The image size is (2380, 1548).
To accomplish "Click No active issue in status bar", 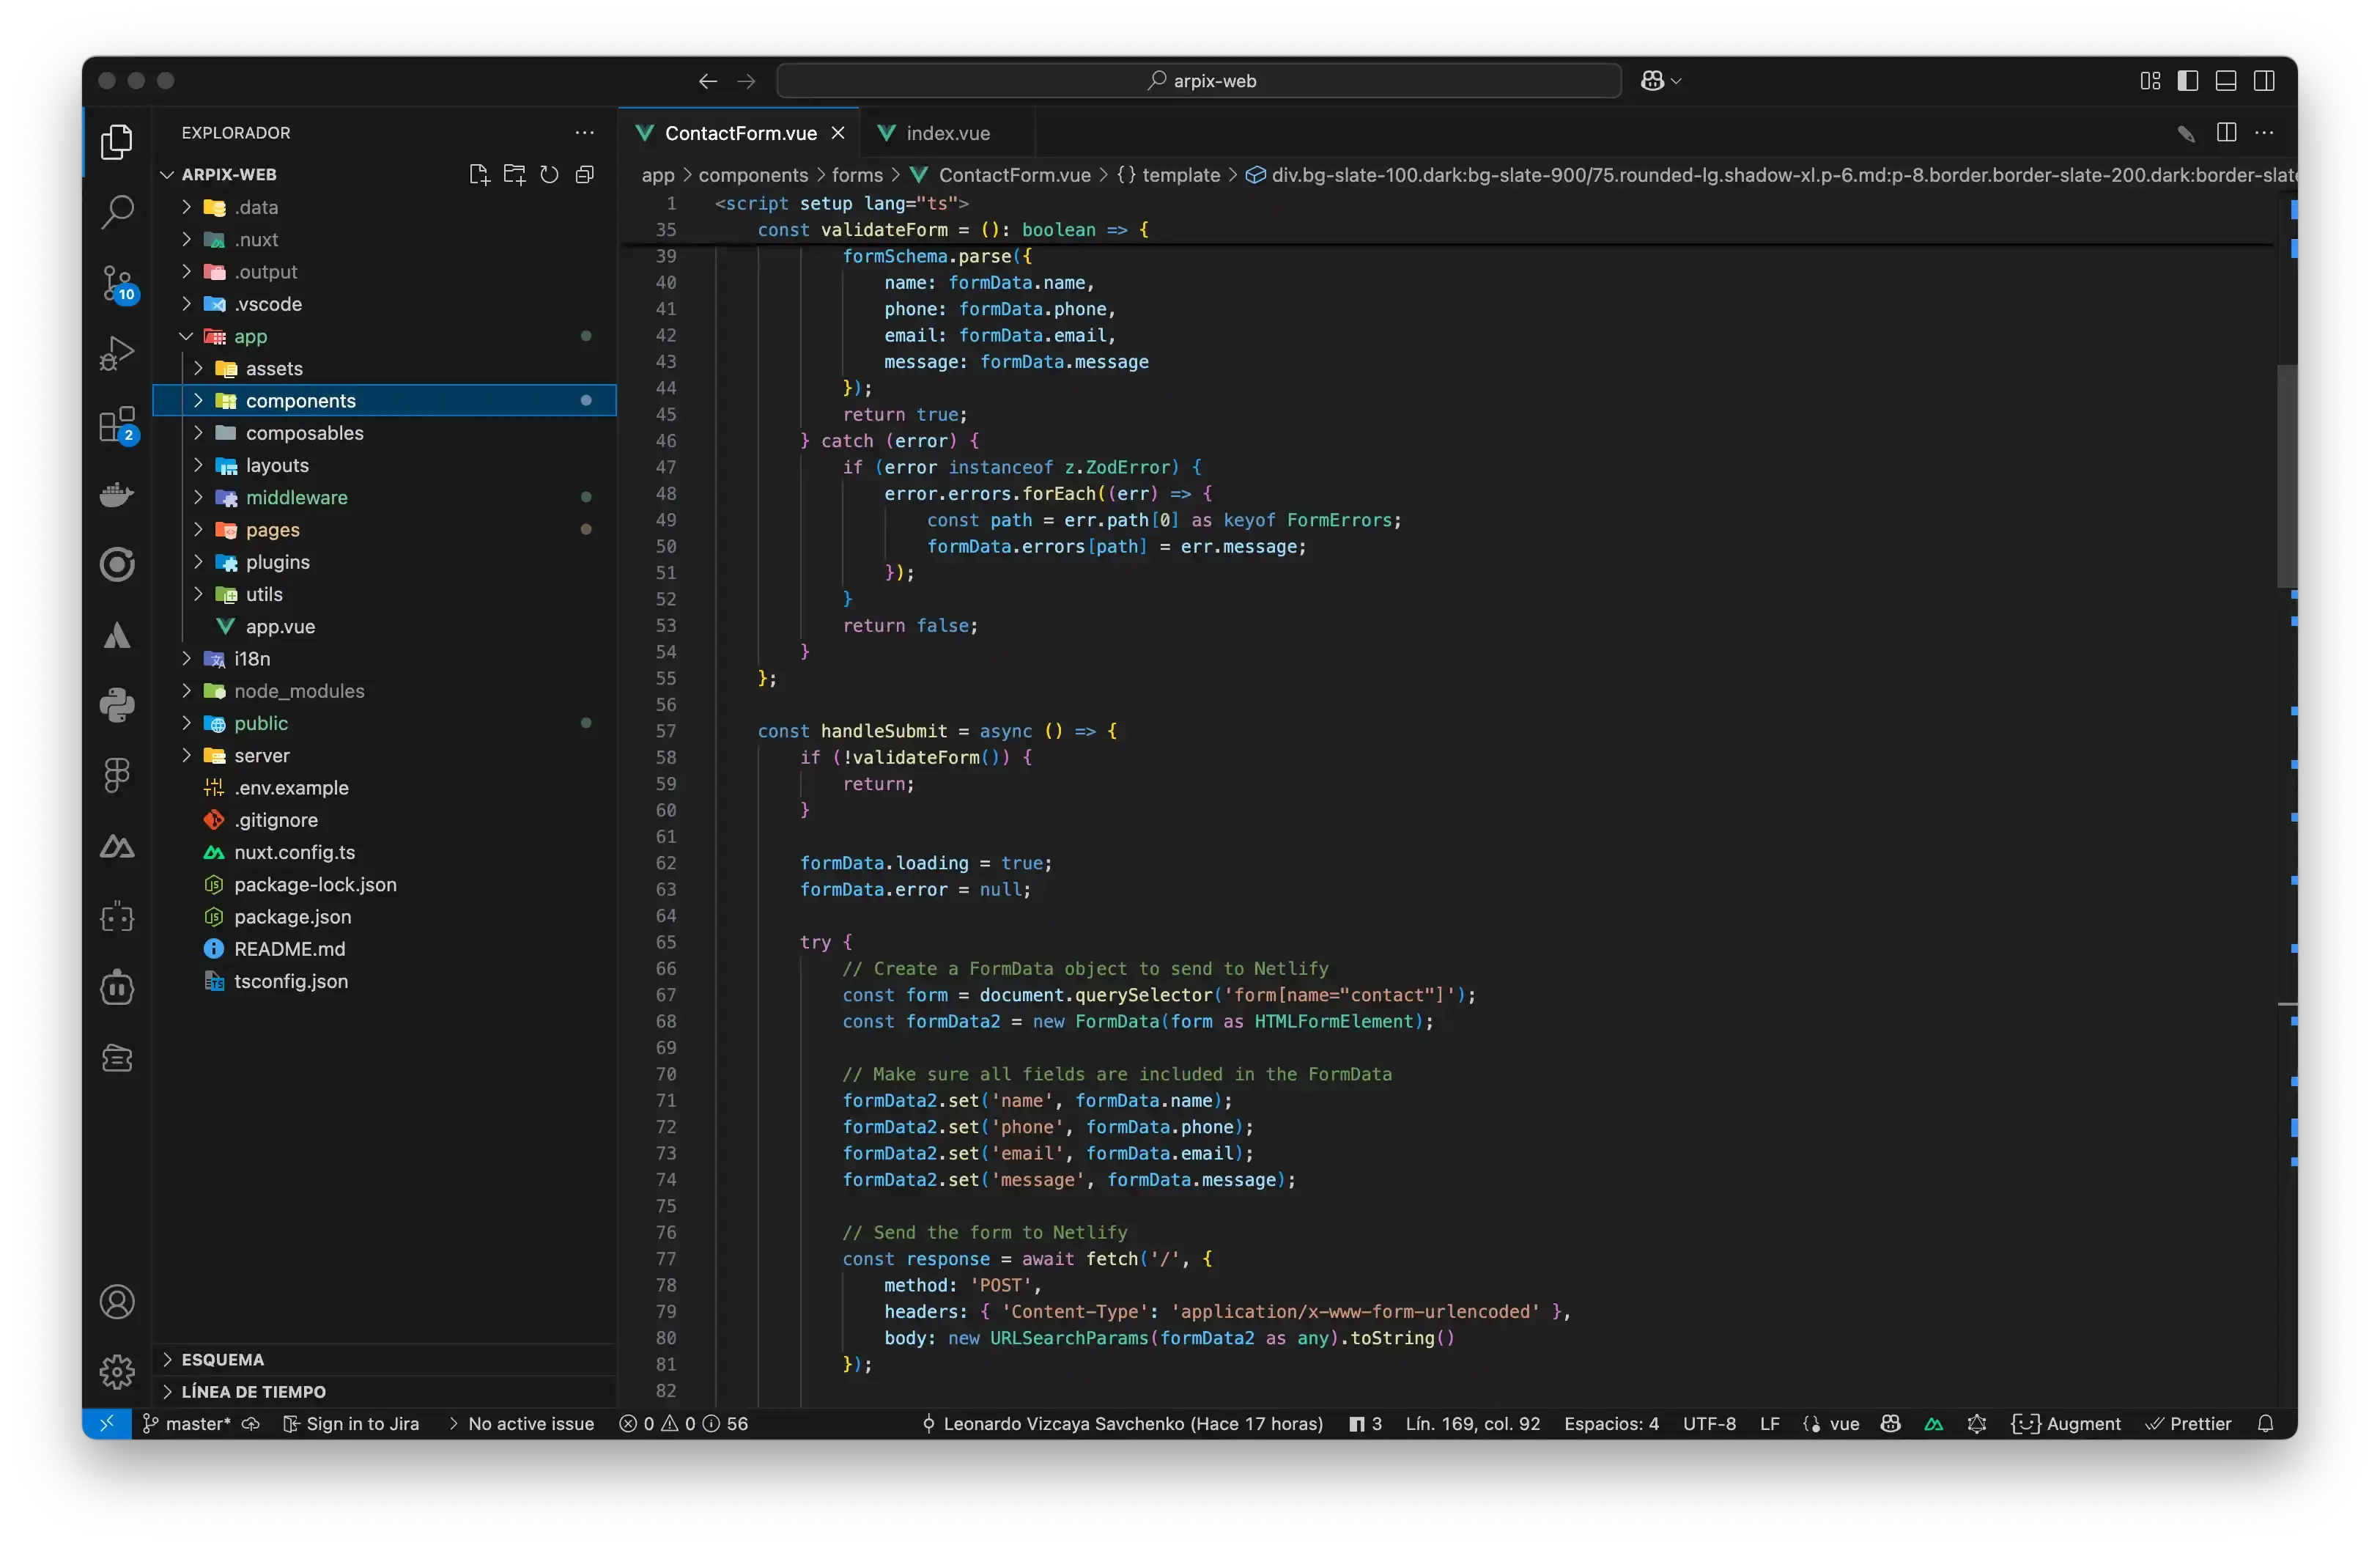I will coord(521,1423).
